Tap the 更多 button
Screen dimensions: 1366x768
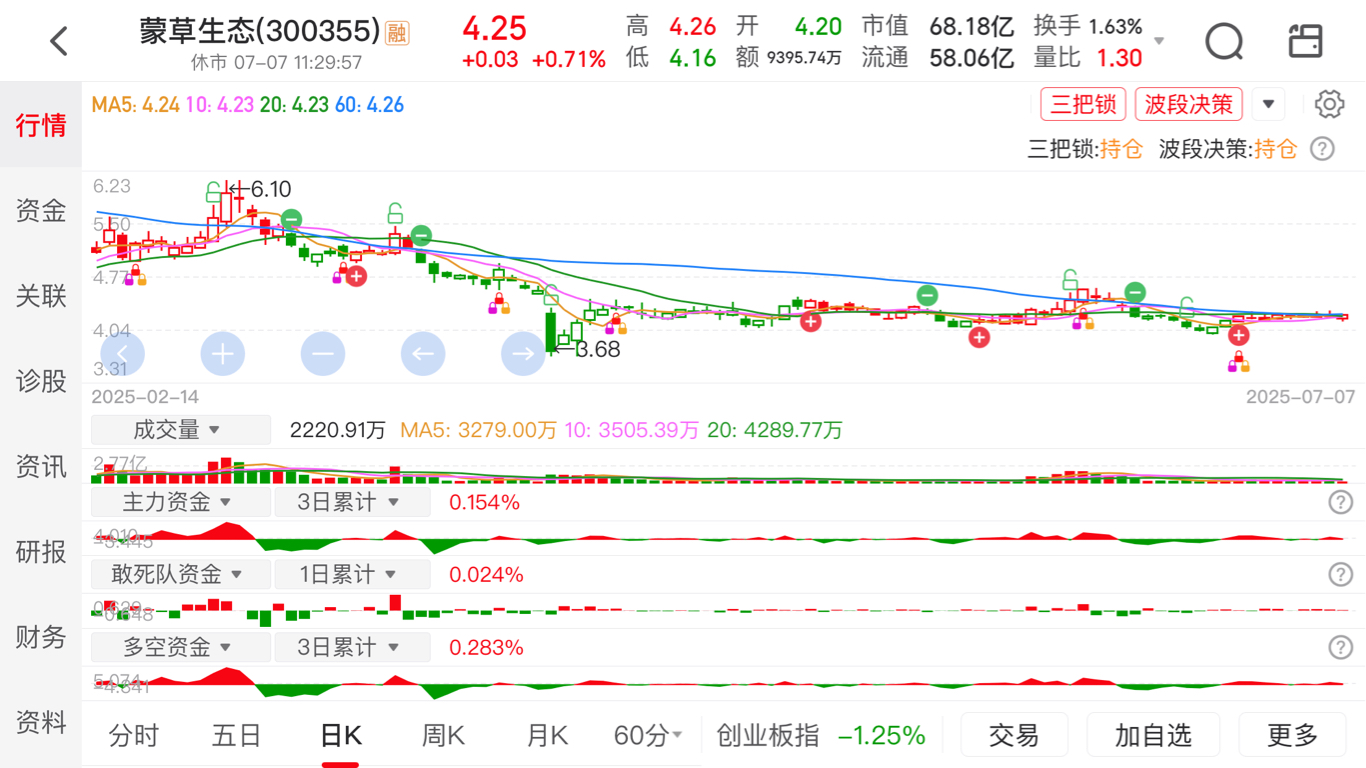[1292, 736]
